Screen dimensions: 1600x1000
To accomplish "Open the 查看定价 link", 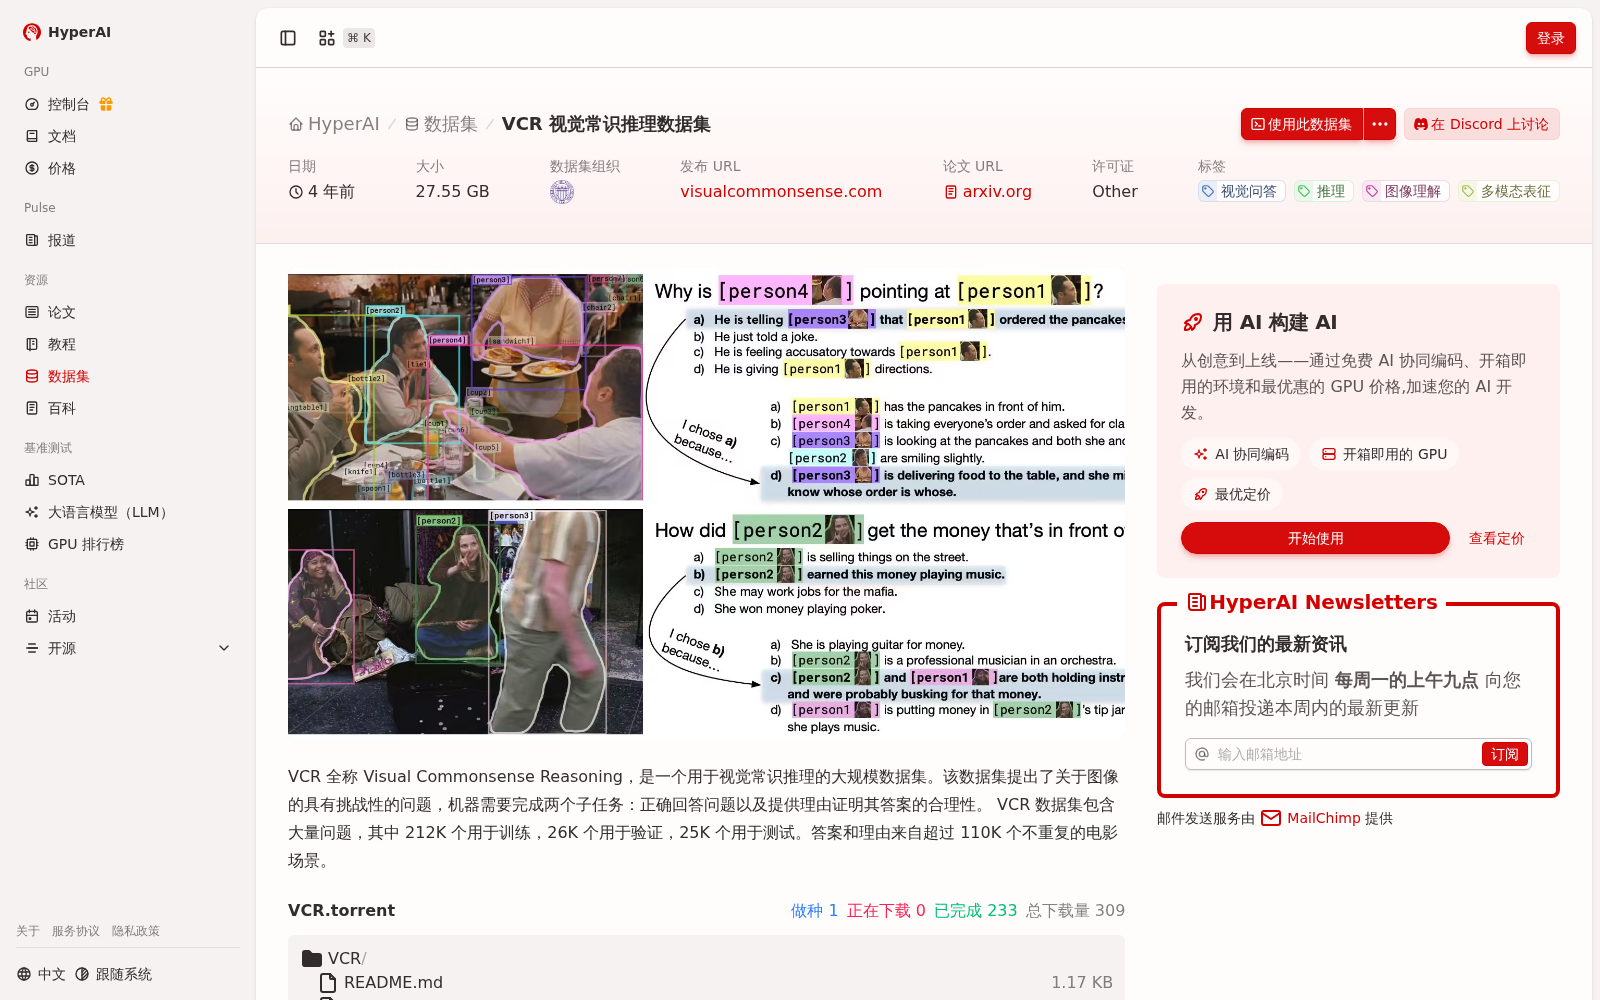I will coord(1496,538).
